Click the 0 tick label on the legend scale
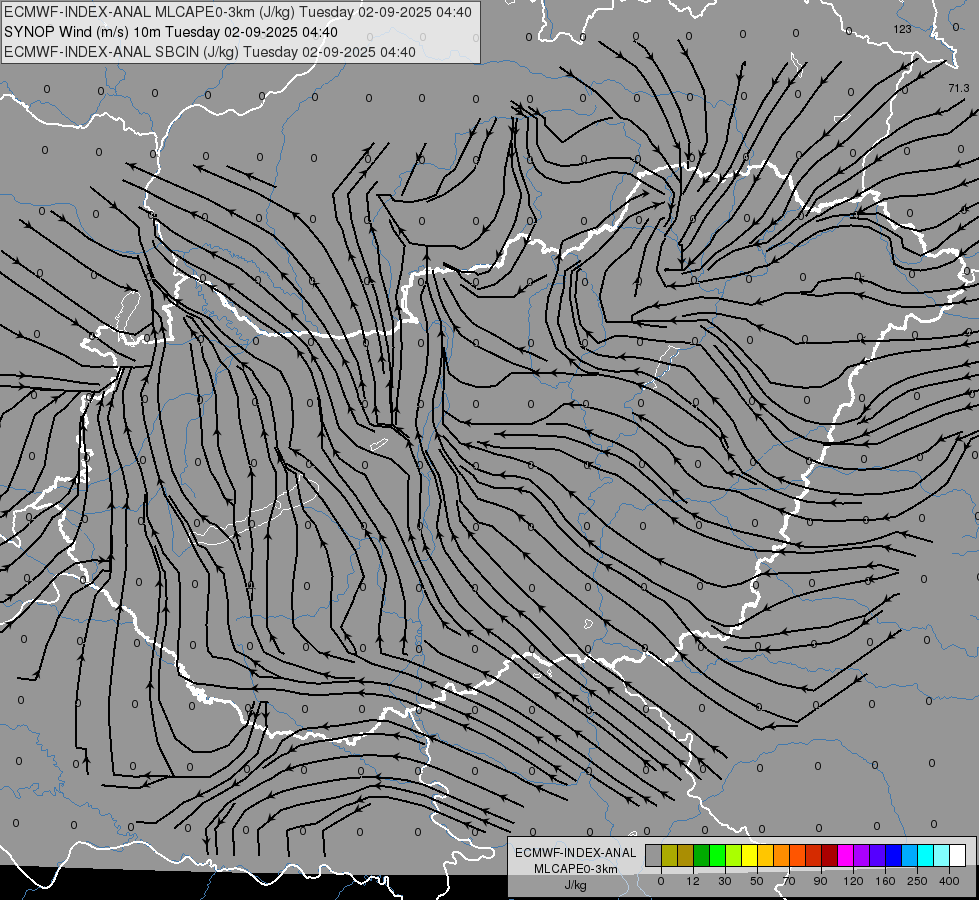The width and height of the screenshot is (979, 900). (x=661, y=882)
